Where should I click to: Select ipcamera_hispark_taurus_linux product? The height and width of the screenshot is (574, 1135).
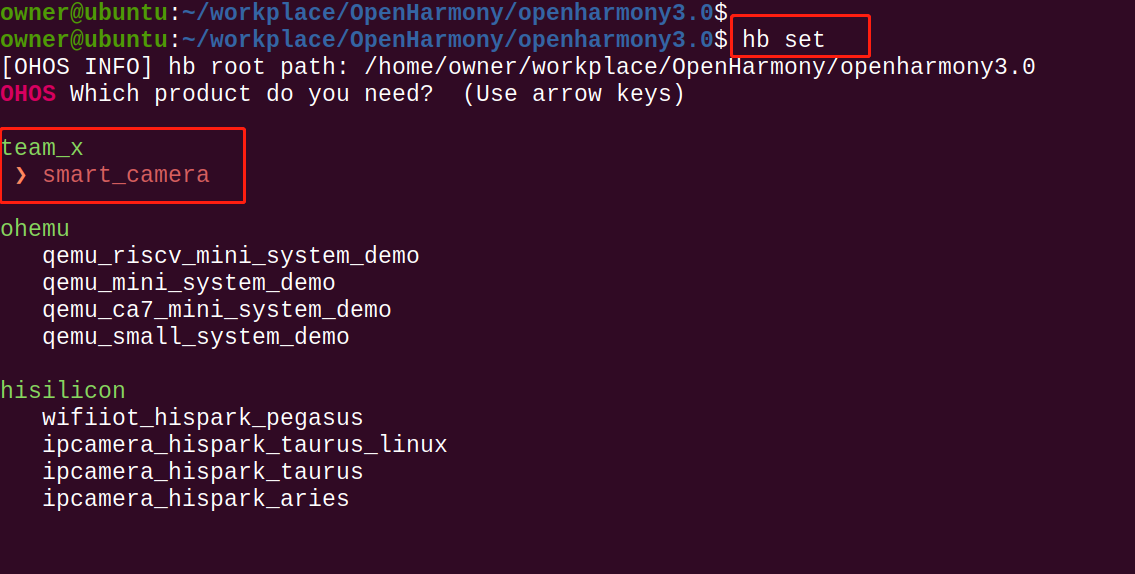point(244,445)
